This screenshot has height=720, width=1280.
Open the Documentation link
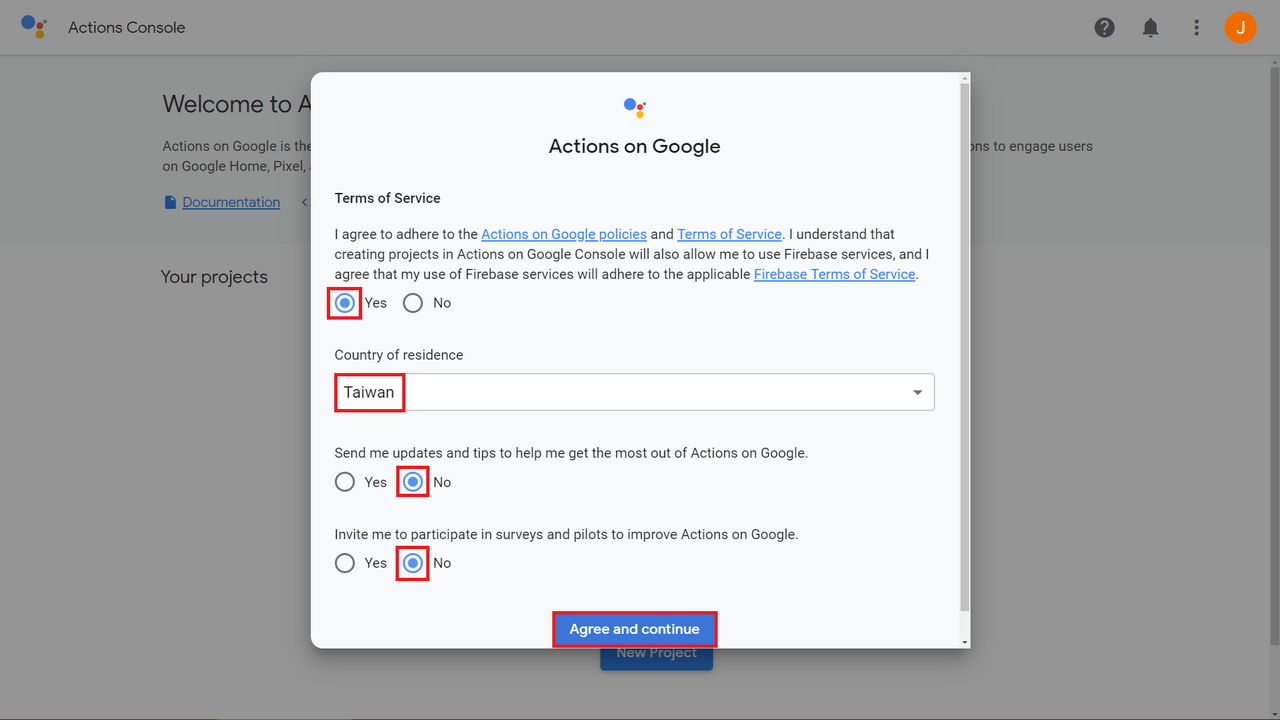[231, 202]
